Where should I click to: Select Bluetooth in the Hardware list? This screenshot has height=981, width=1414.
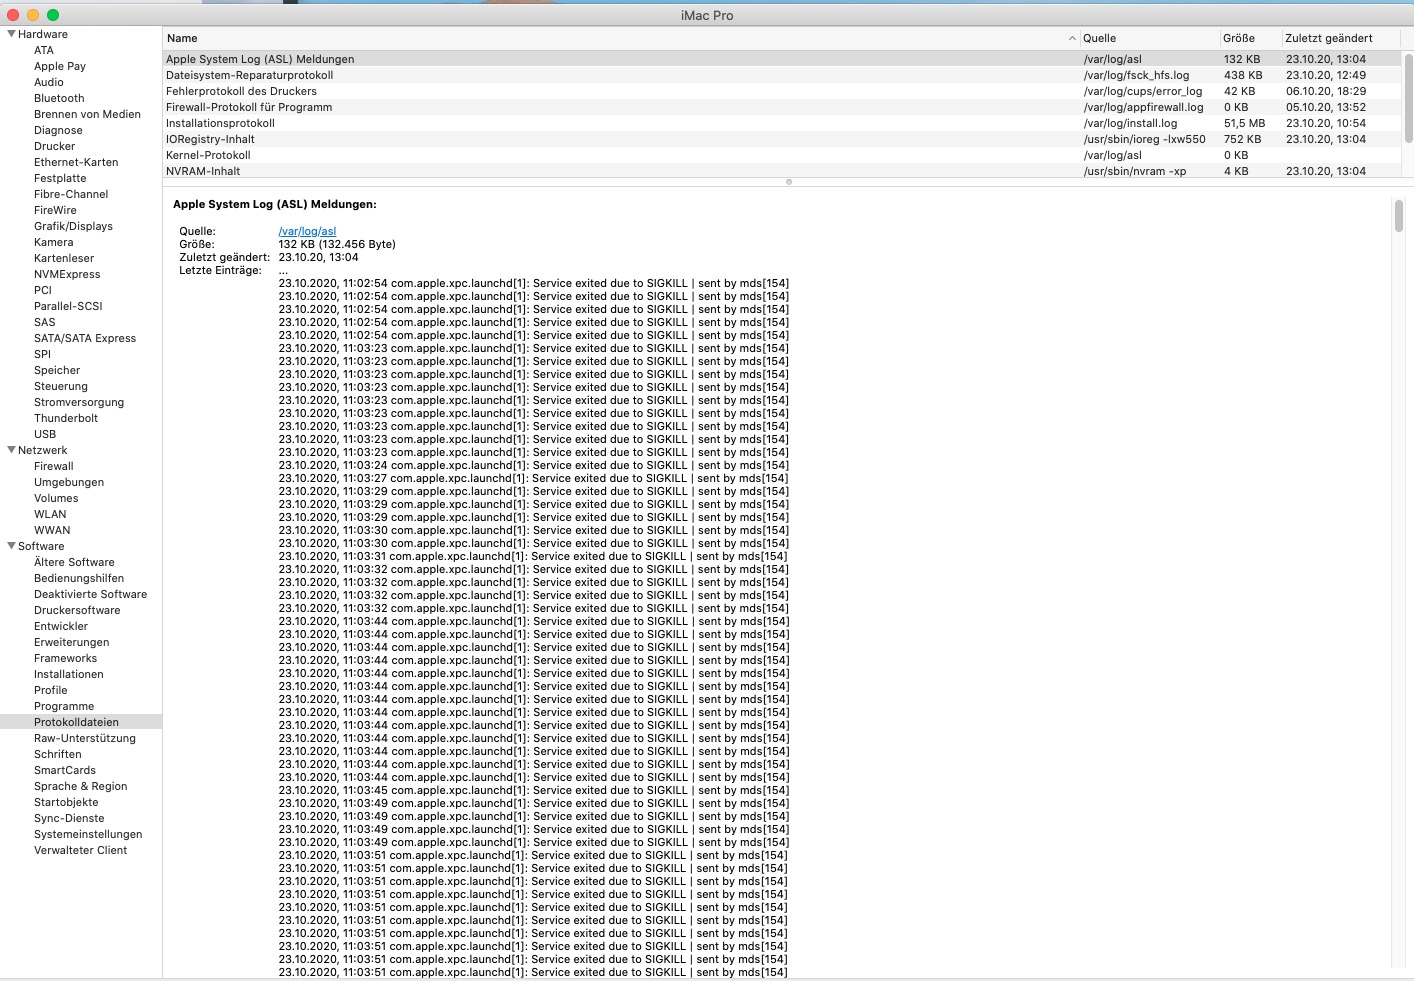pos(59,98)
